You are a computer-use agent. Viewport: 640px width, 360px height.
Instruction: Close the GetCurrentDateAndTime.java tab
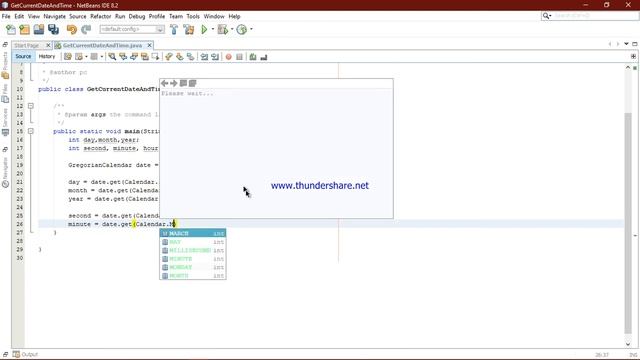149,45
